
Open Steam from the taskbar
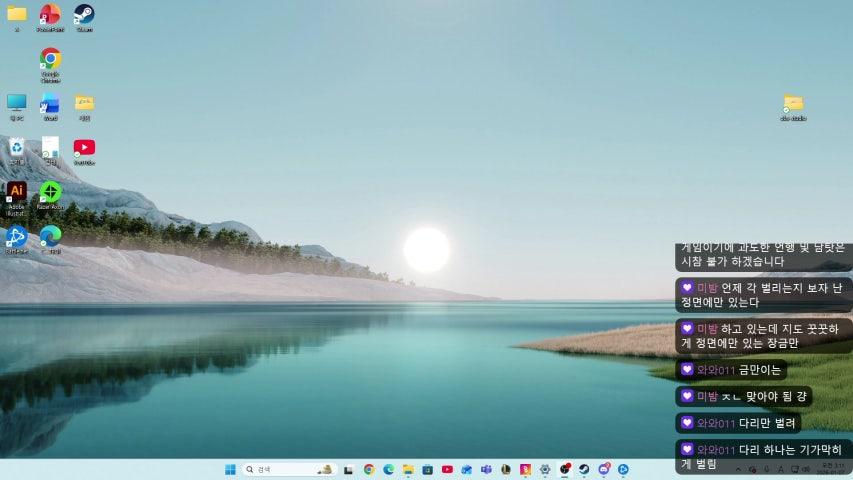[x=584, y=469]
